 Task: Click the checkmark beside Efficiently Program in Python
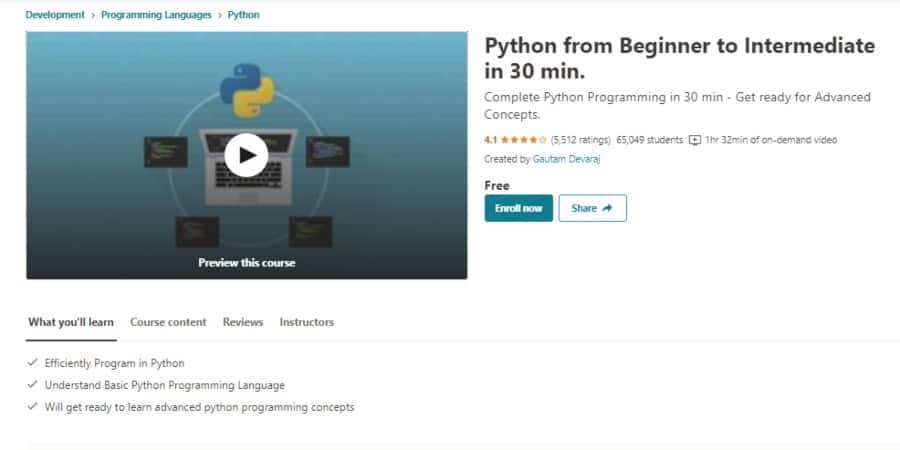tap(32, 363)
